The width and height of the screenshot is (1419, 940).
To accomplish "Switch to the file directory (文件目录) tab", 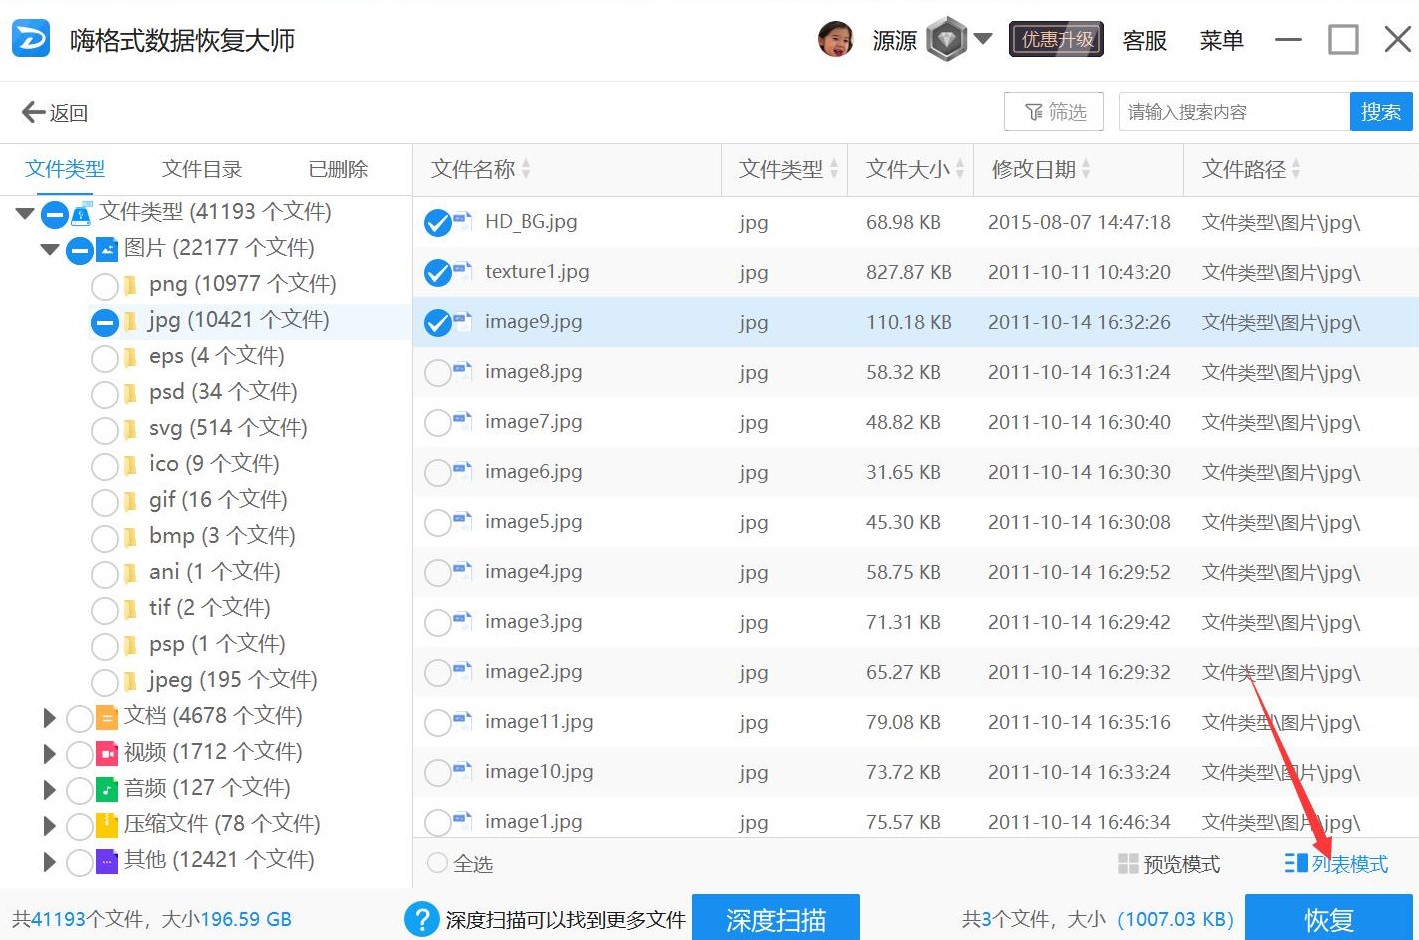I will point(202,169).
